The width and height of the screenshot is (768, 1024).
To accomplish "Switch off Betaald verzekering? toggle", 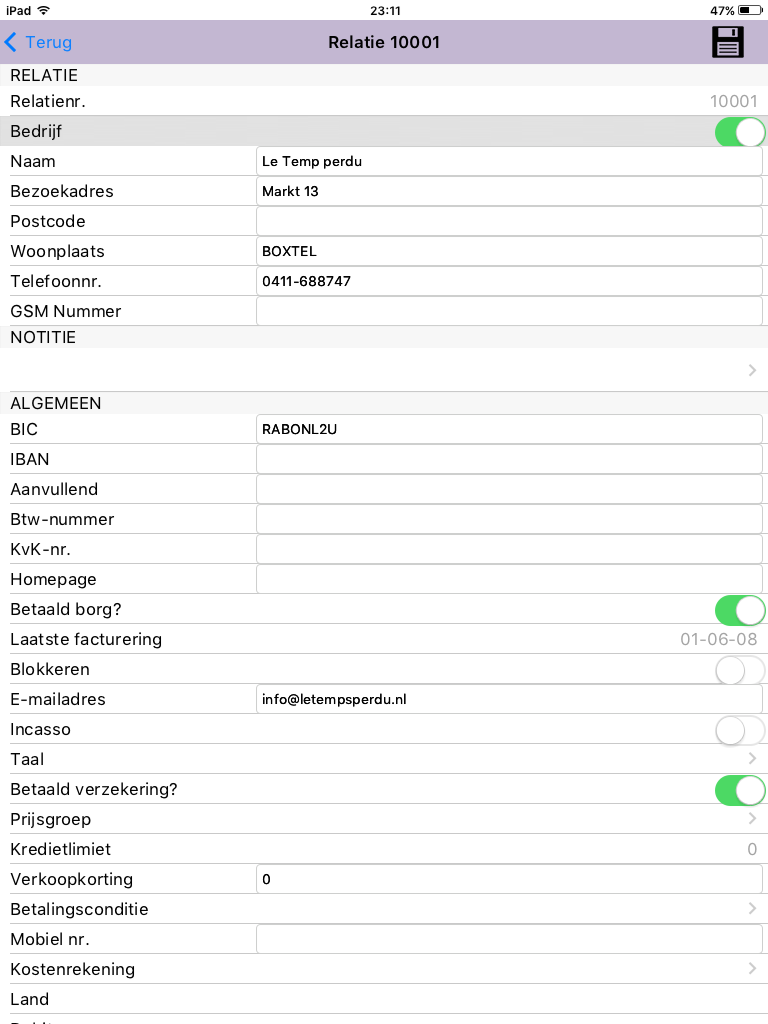I will tap(740, 790).
